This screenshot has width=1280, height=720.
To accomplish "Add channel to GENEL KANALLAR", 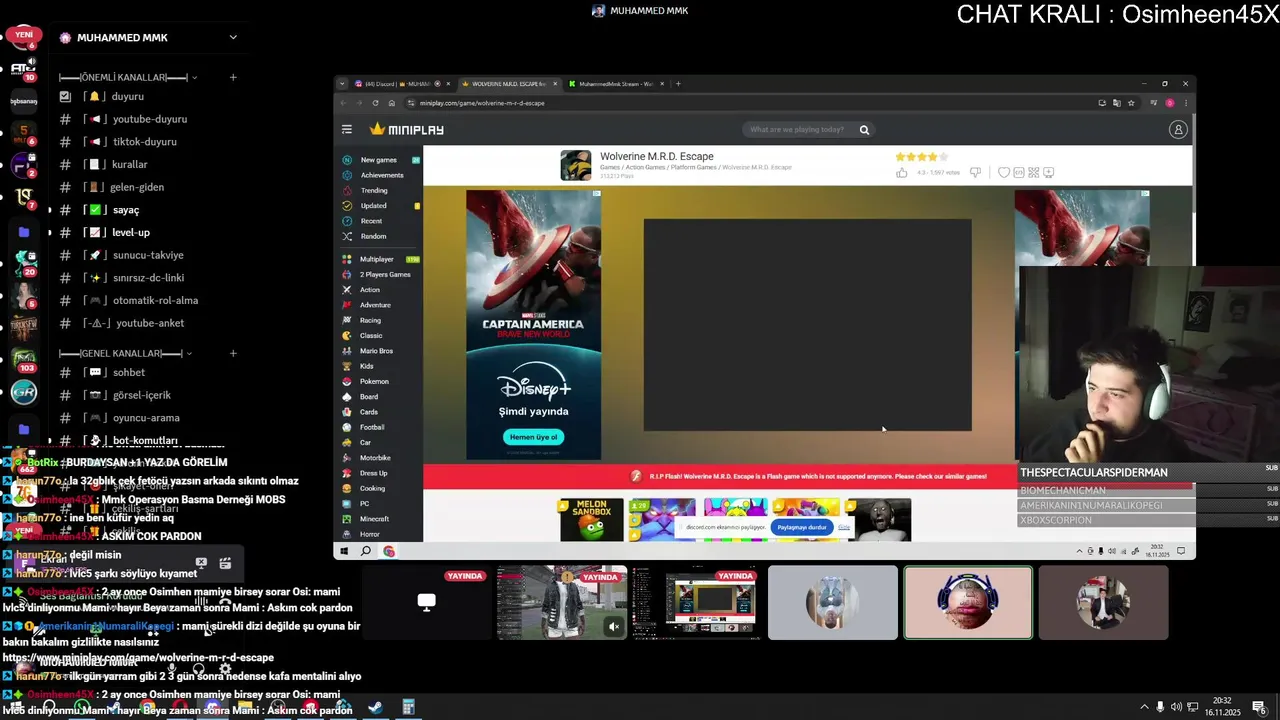I will pyautogui.click(x=233, y=353).
